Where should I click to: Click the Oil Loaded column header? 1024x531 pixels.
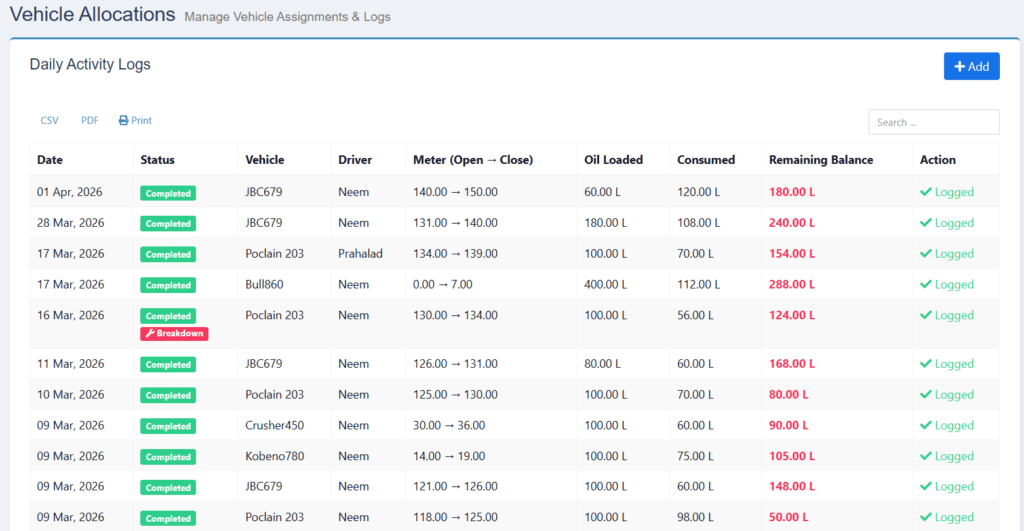613,160
